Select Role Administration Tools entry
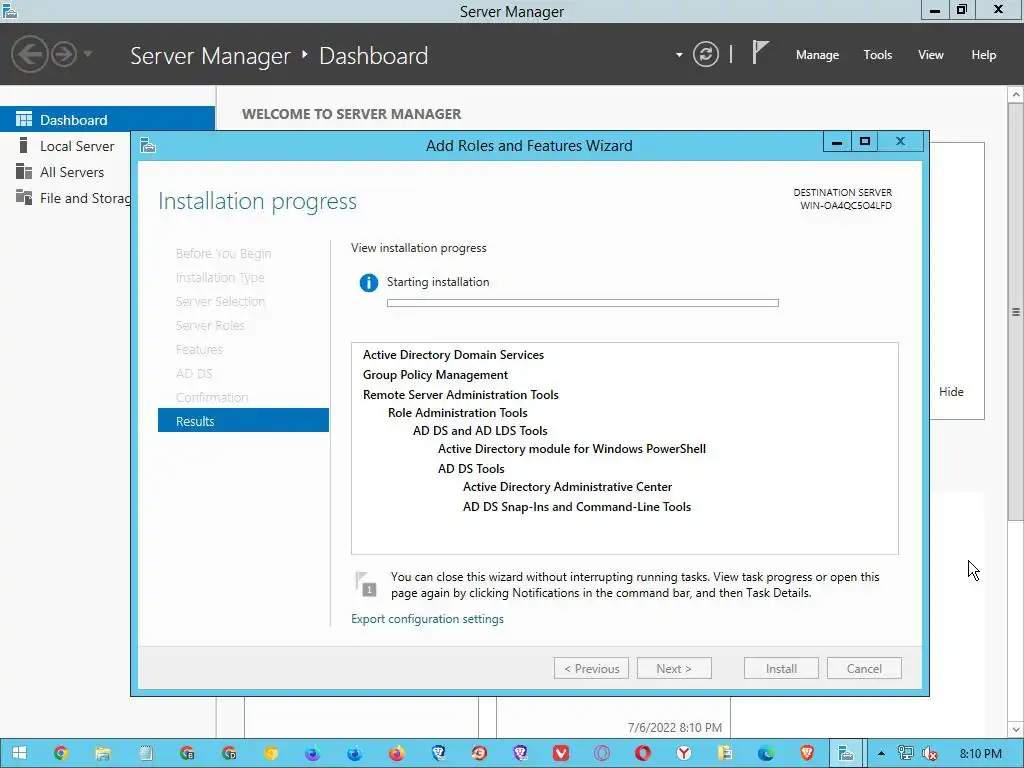This screenshot has height=768, width=1024. point(457,413)
